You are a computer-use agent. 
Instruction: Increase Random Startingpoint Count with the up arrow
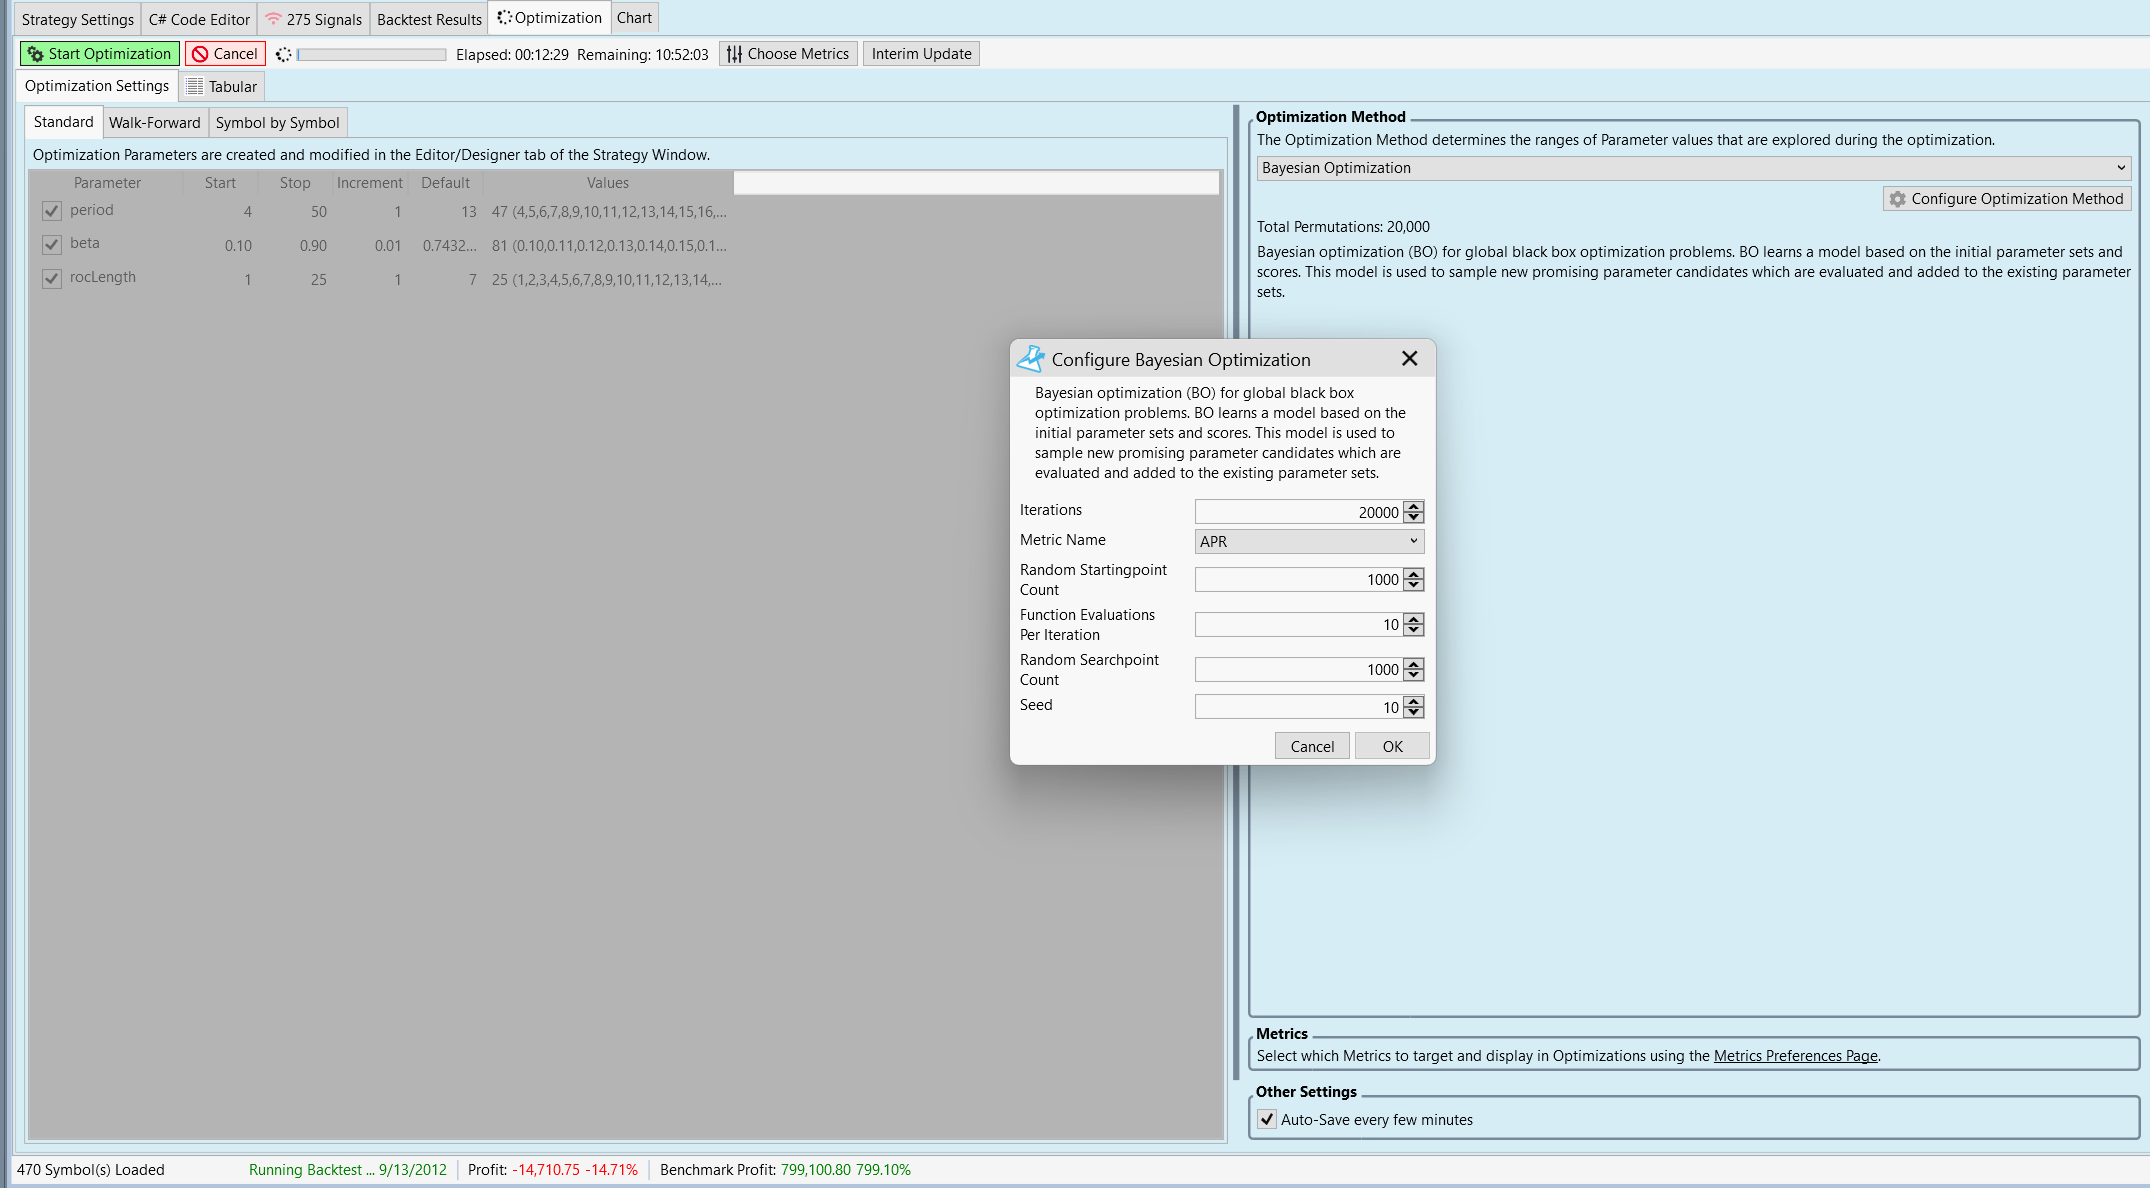1413,574
